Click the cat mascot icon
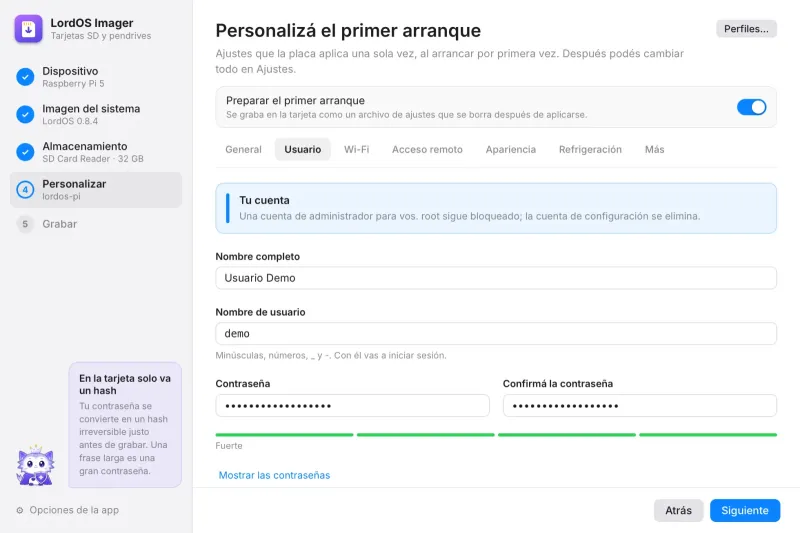This screenshot has height=533, width=800. 35,465
